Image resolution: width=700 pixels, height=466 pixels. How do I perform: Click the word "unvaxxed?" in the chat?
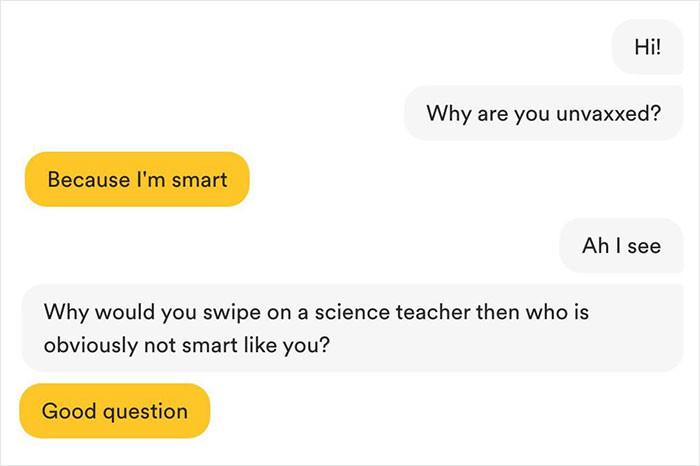pyautogui.click(x=613, y=111)
